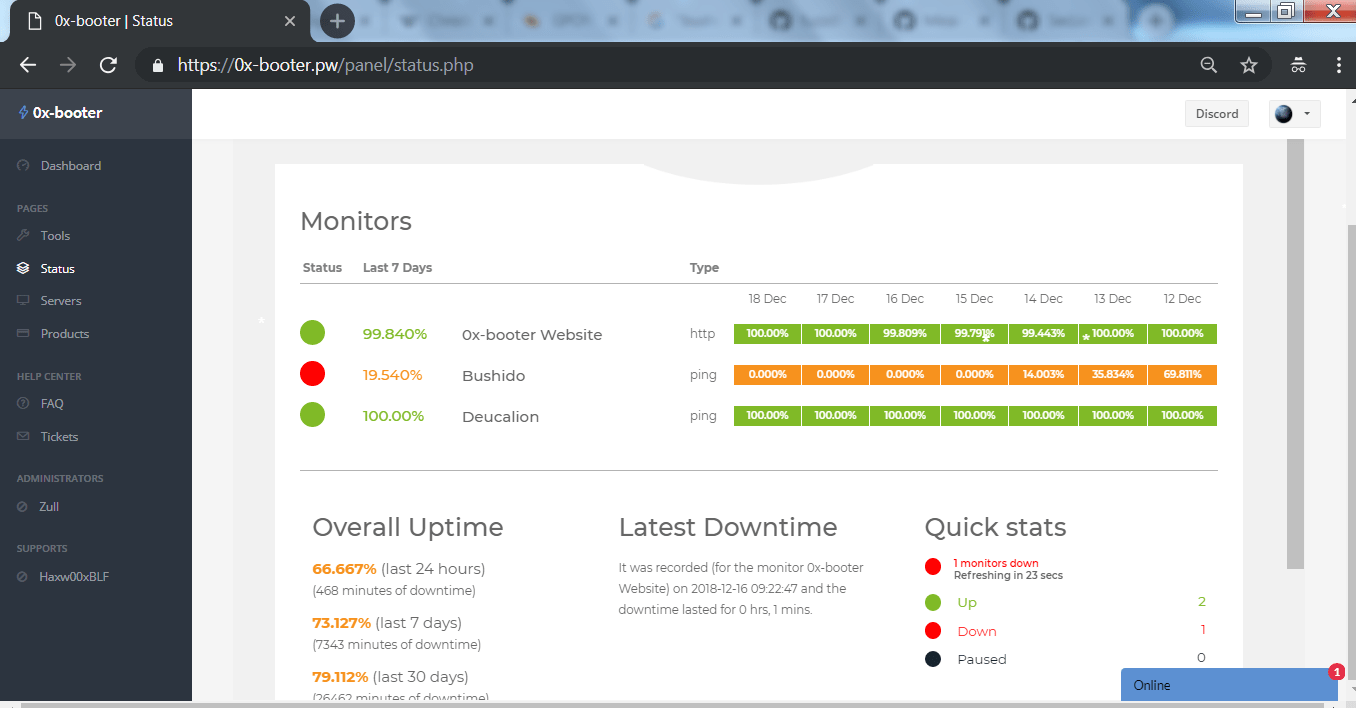
Task: Click the 99.443% cell for 14 Dec
Action: [x=1043, y=334]
